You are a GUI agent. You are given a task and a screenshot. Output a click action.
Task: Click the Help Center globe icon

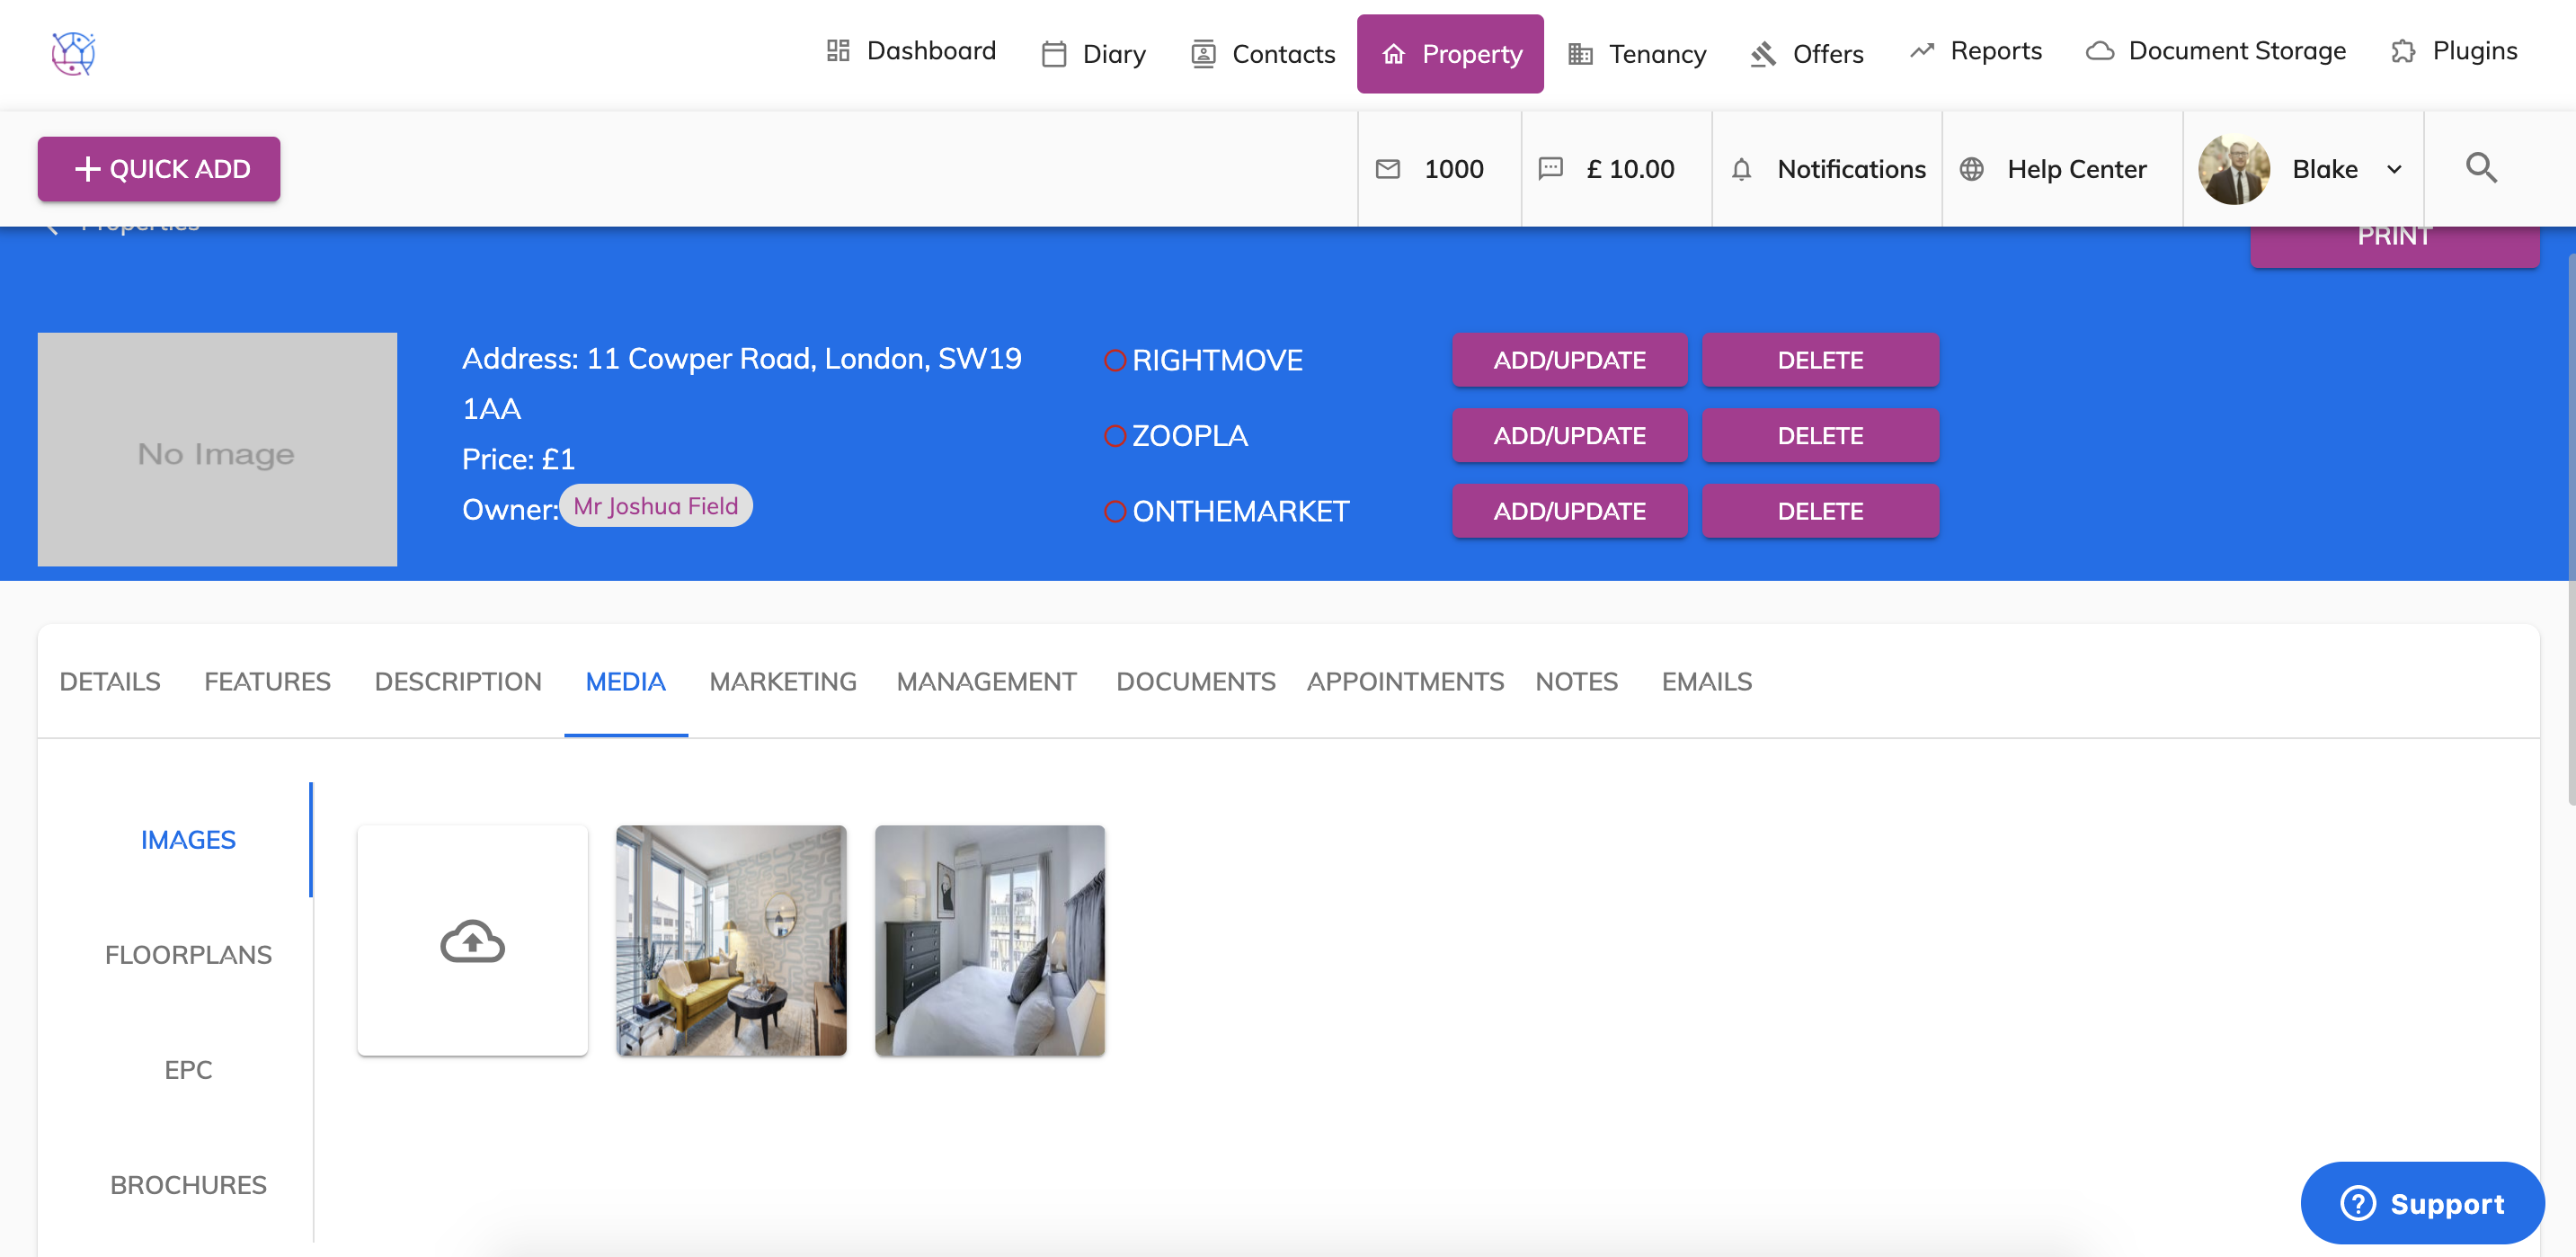click(x=1971, y=169)
